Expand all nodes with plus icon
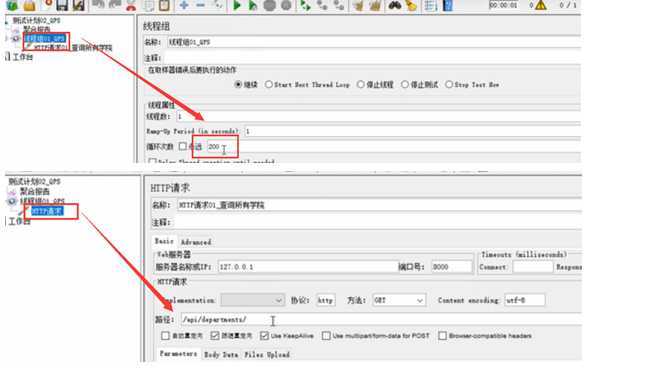The image size is (649, 368). pyautogui.click(x=184, y=5)
